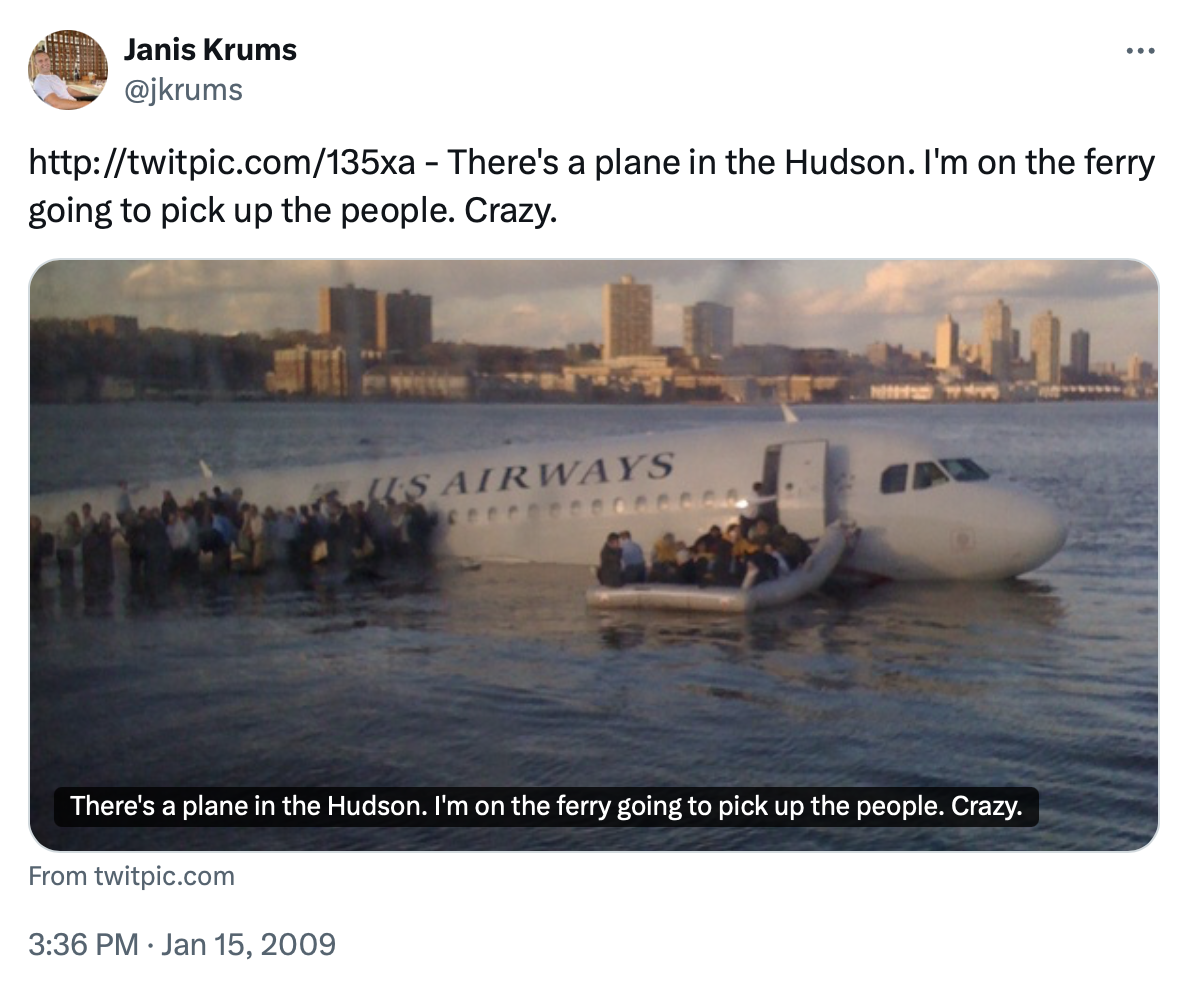Open the twitpic.com/135xa link

tap(222, 163)
